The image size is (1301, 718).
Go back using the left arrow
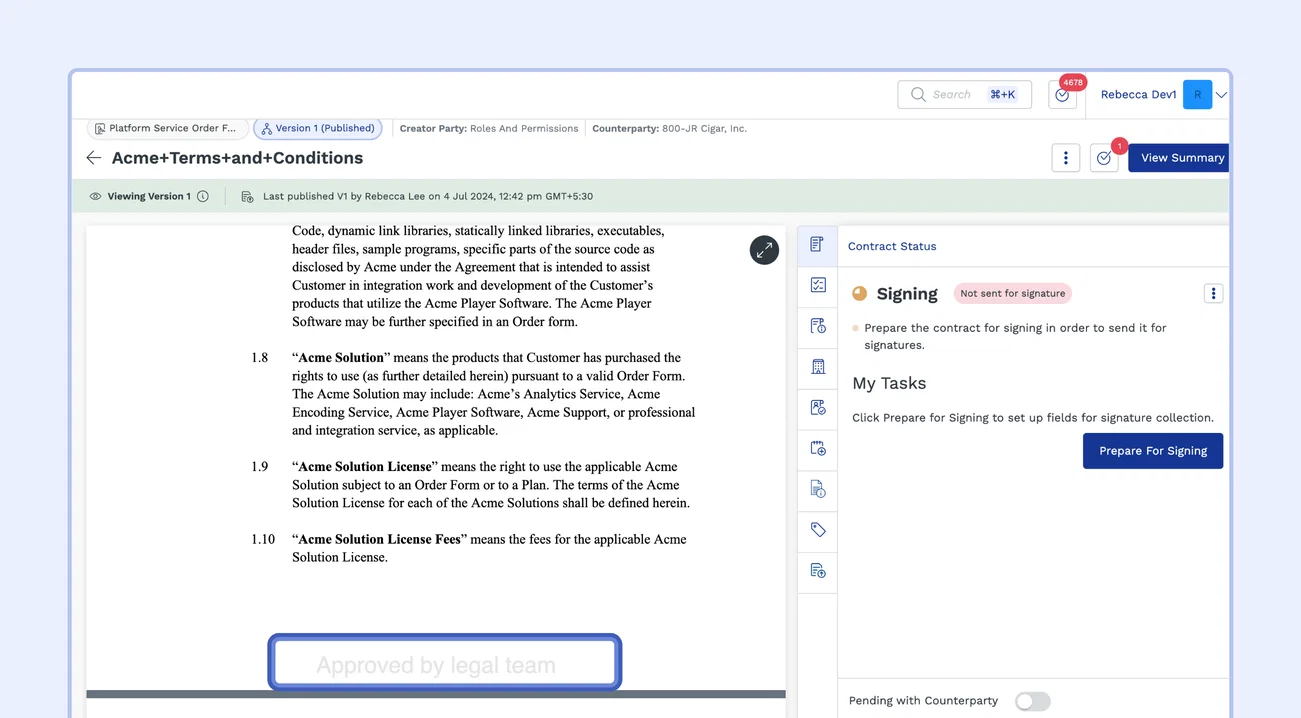pyautogui.click(x=94, y=158)
